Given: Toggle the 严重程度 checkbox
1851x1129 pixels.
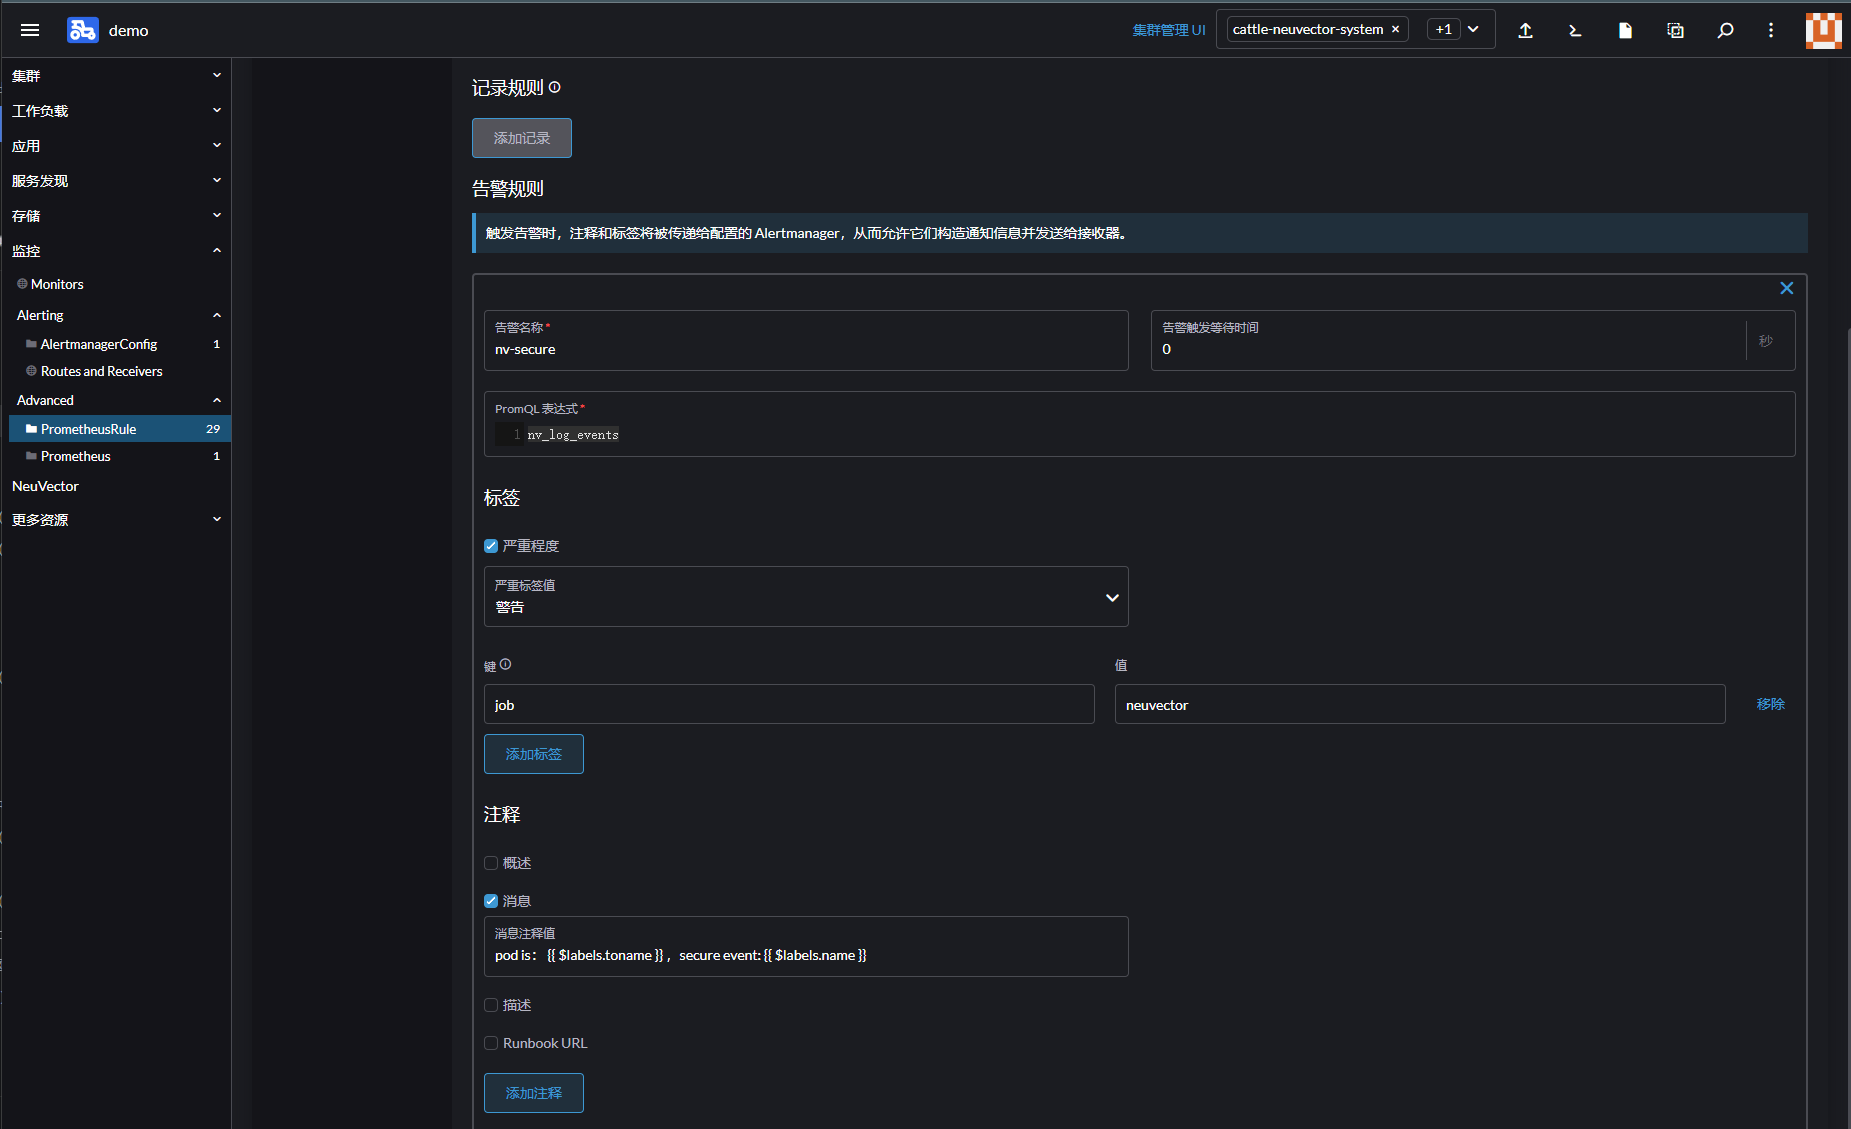Looking at the screenshot, I should (491, 546).
